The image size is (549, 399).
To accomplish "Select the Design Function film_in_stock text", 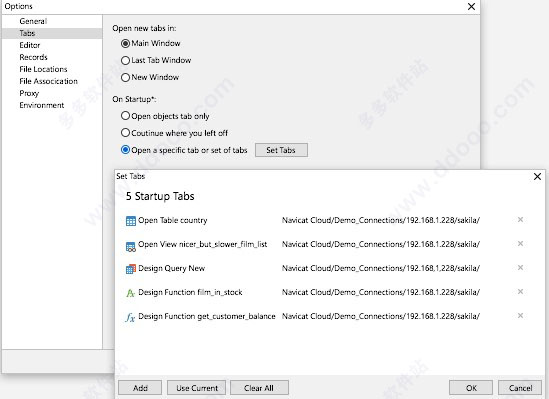I will [x=190, y=292].
